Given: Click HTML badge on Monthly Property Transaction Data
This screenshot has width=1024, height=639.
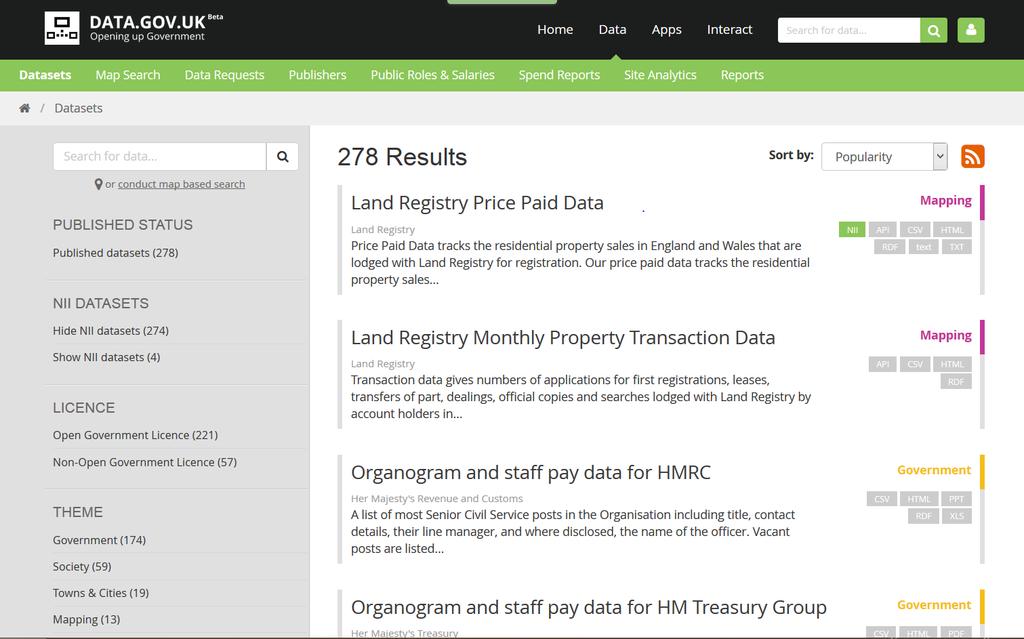Looking at the screenshot, I should click(952, 364).
